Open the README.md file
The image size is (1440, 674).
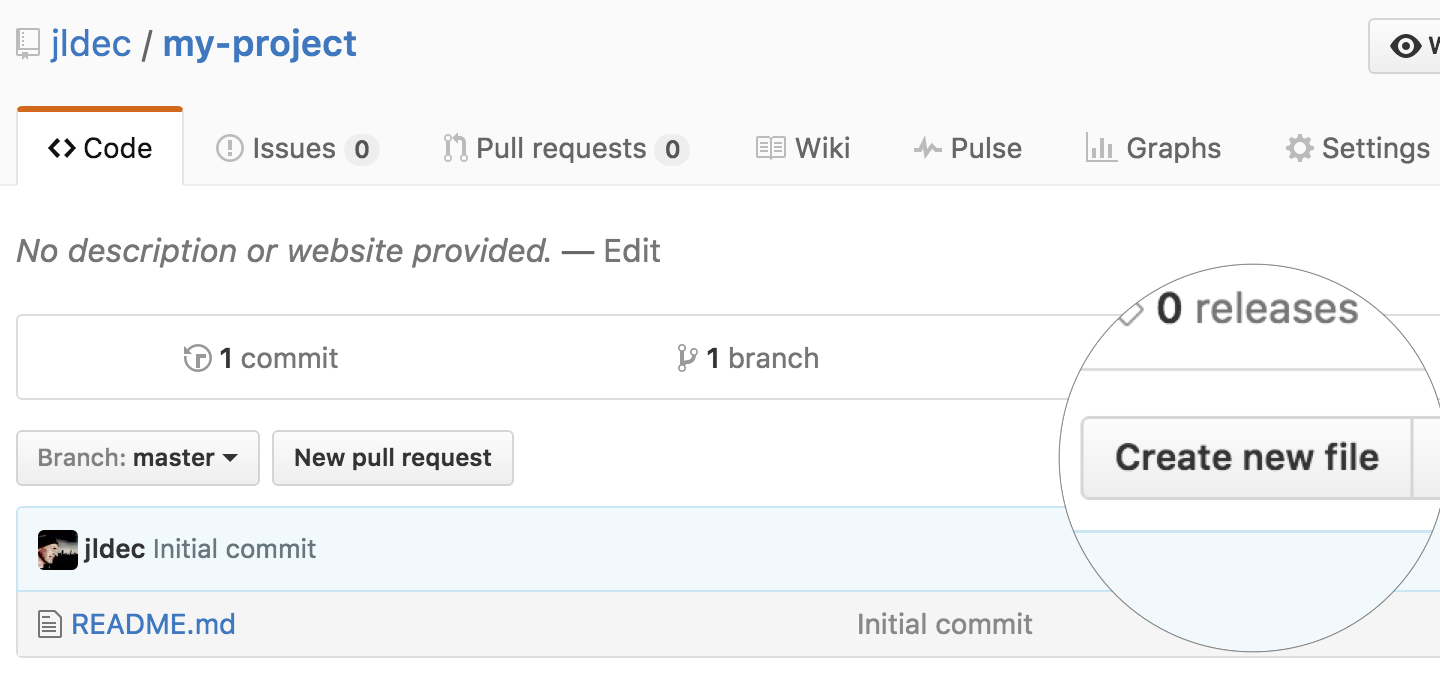(x=153, y=623)
